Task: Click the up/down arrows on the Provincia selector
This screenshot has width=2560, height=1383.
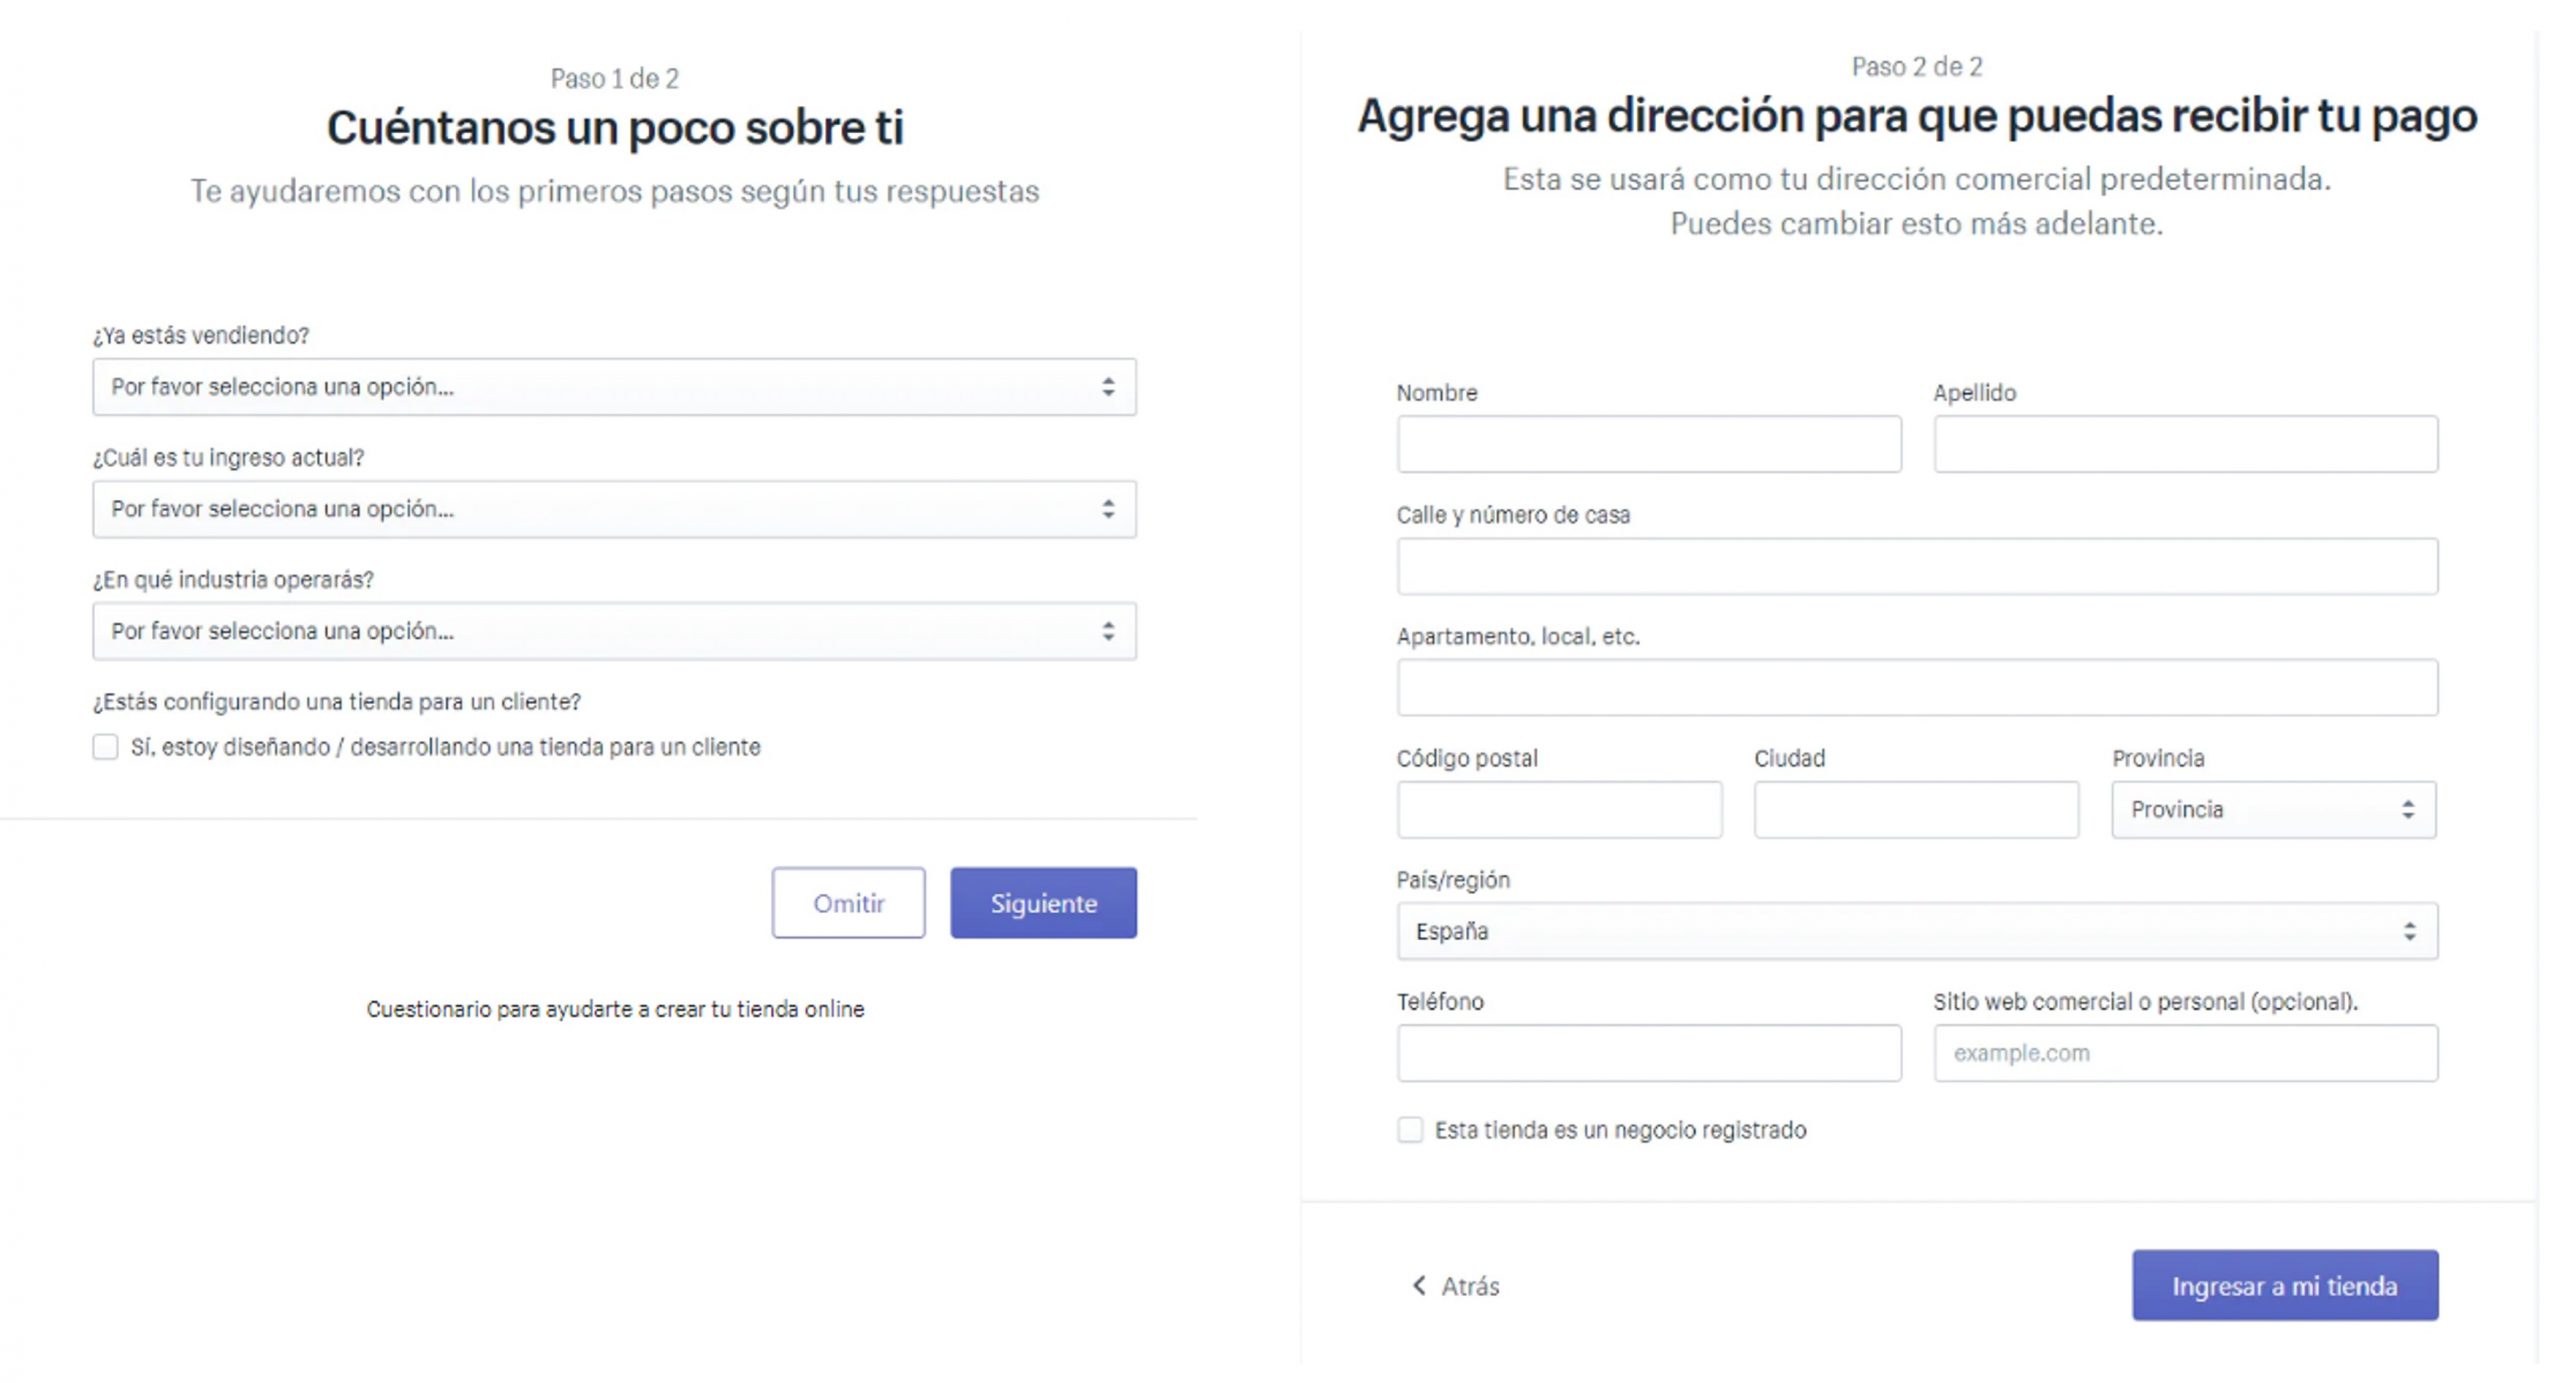Action: coord(2406,810)
